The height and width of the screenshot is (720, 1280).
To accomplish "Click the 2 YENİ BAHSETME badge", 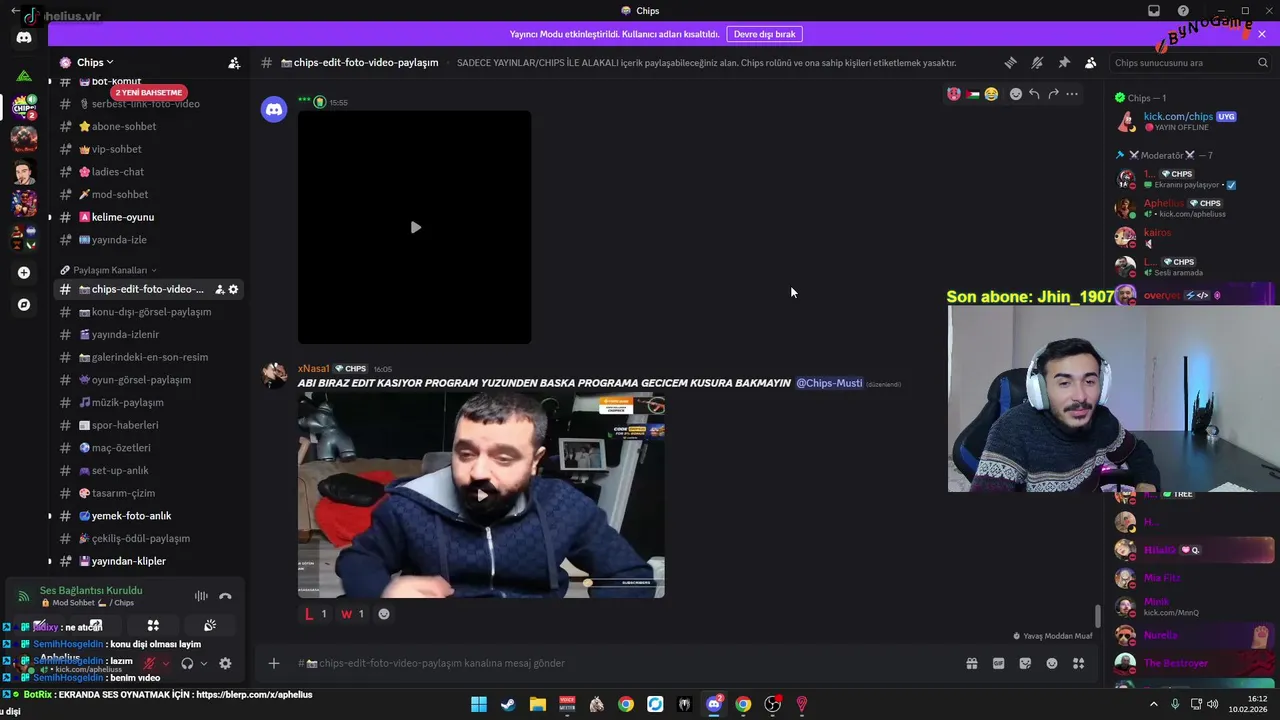I will pyautogui.click(x=149, y=93).
